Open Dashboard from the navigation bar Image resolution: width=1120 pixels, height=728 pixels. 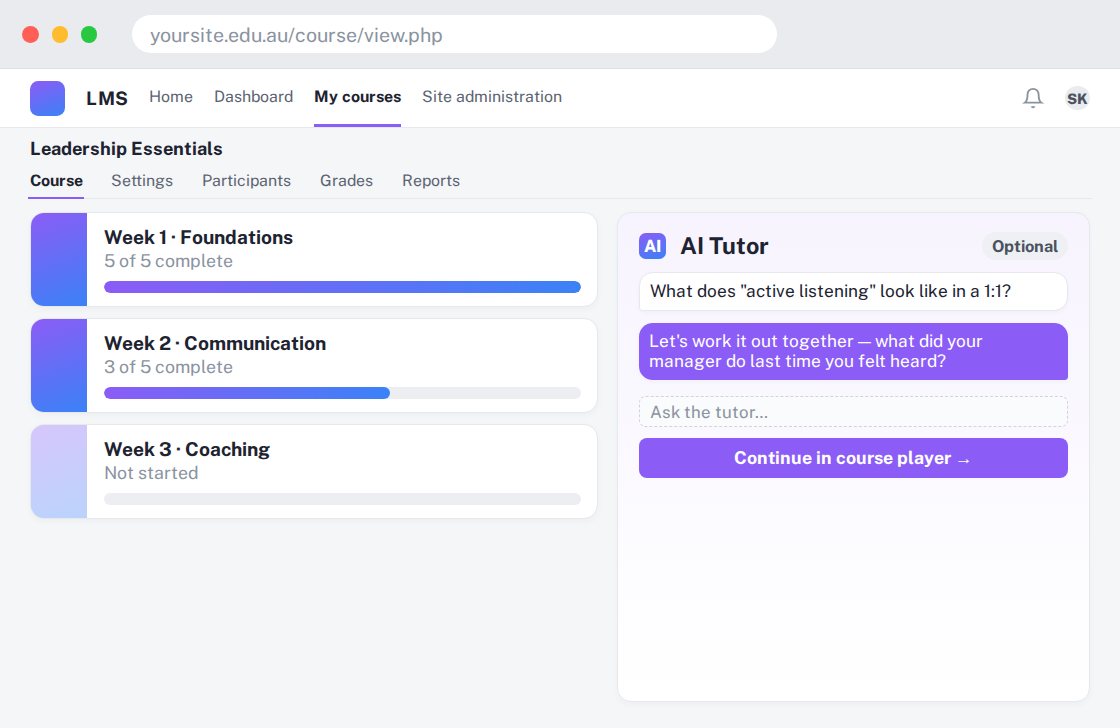point(254,96)
